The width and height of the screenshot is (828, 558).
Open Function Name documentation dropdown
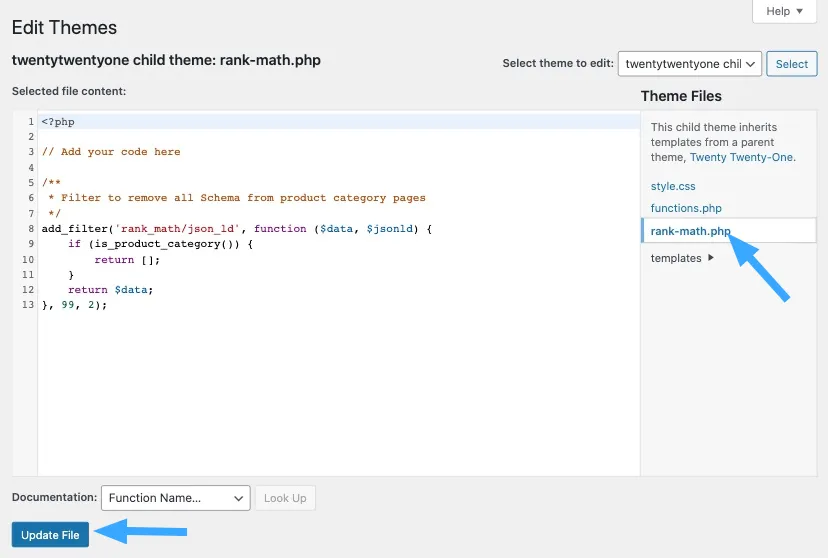175,498
